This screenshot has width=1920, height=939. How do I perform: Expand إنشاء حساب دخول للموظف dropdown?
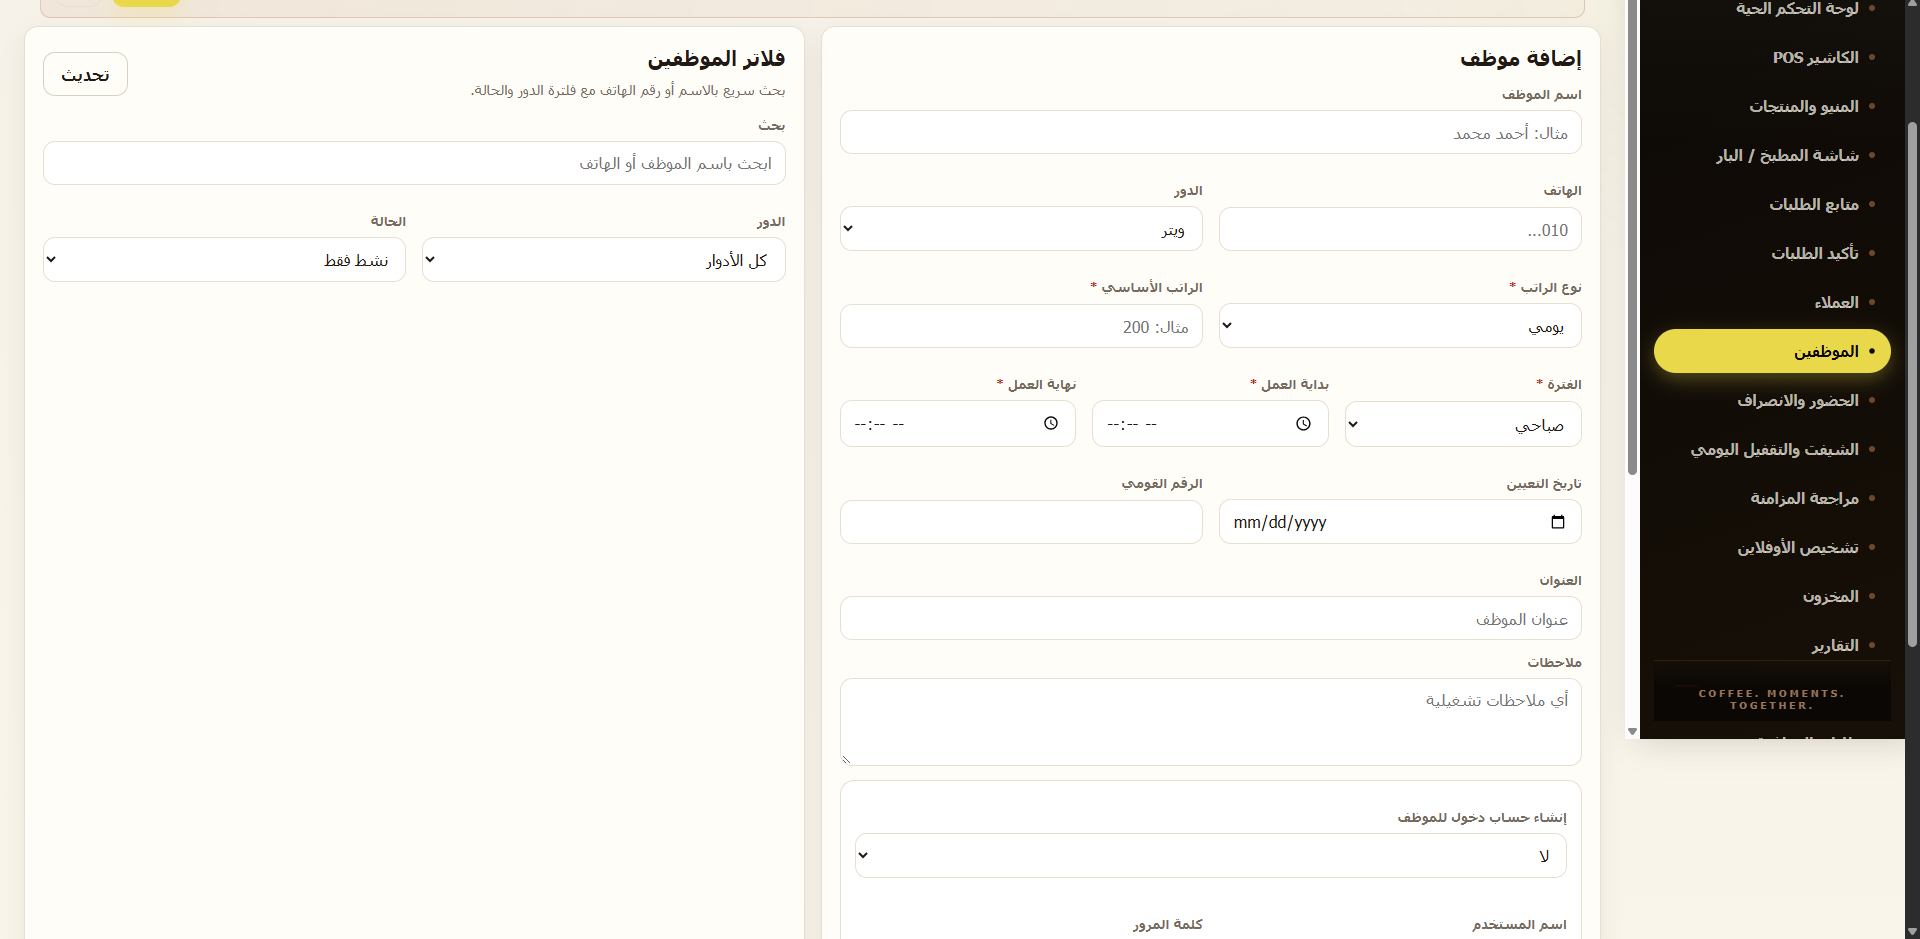1211,856
